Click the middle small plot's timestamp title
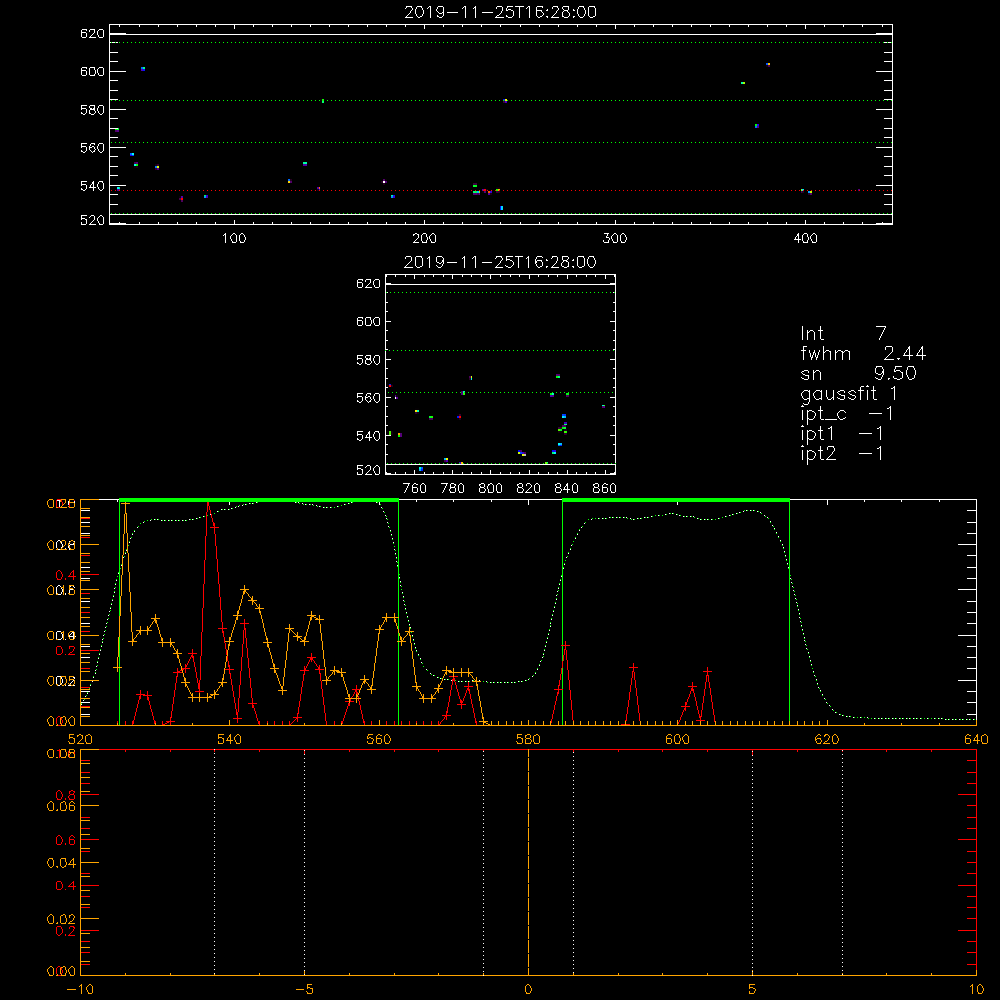Viewport: 1000px width, 1000px height. coord(500,262)
